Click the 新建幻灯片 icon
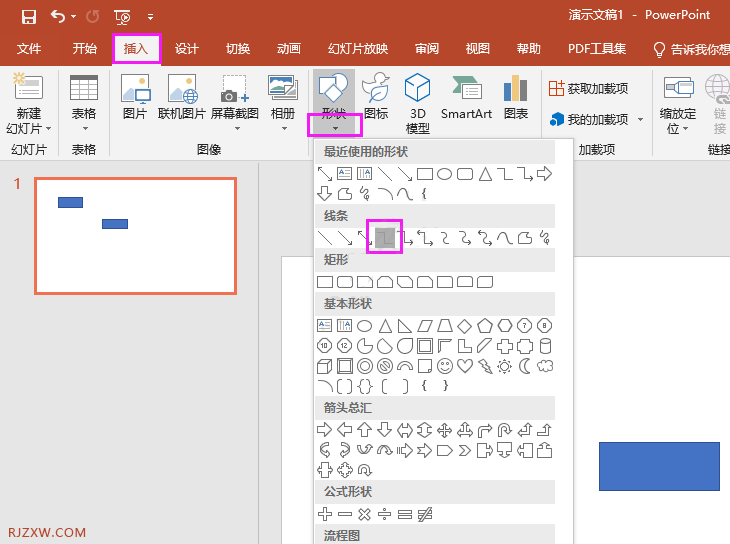 coord(28,87)
